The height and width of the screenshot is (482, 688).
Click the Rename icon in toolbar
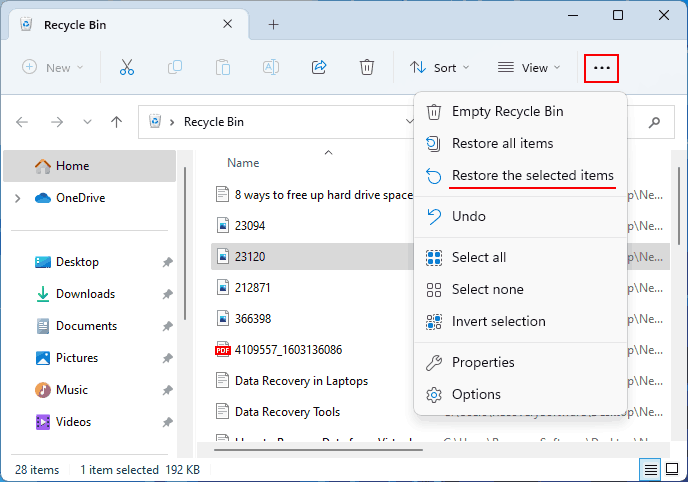271,68
